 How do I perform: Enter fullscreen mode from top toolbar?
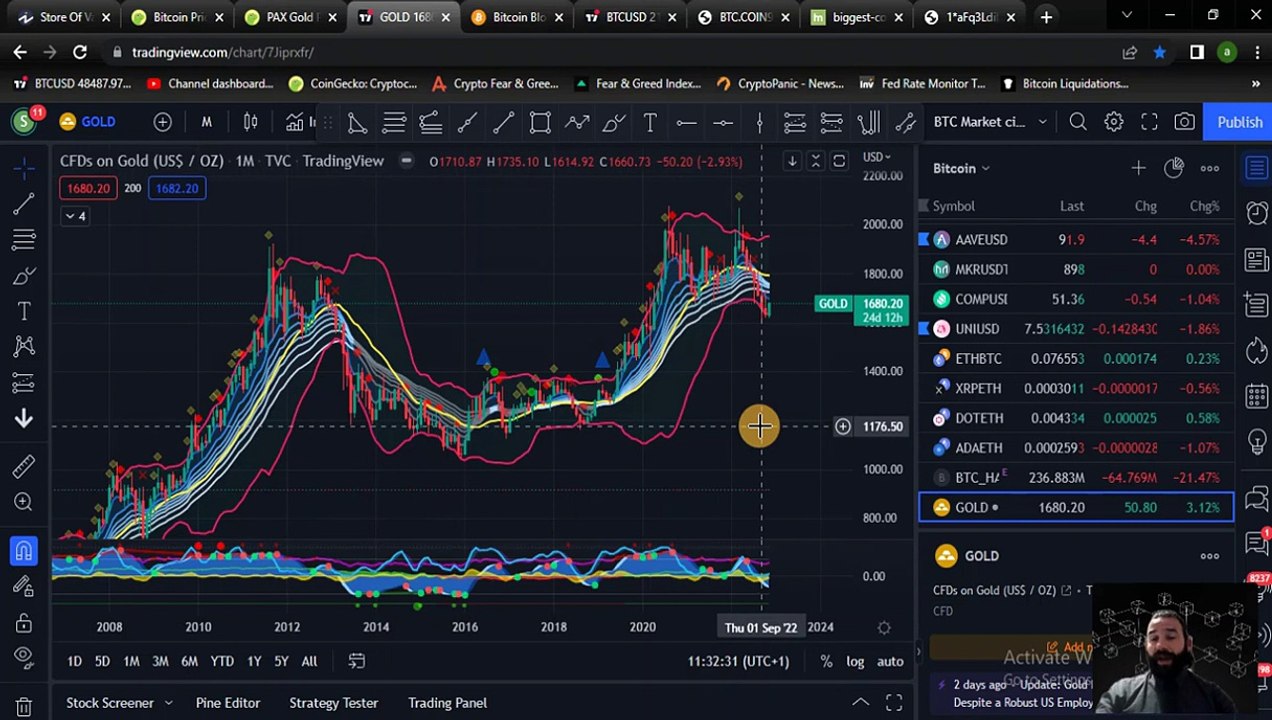click(x=1149, y=122)
